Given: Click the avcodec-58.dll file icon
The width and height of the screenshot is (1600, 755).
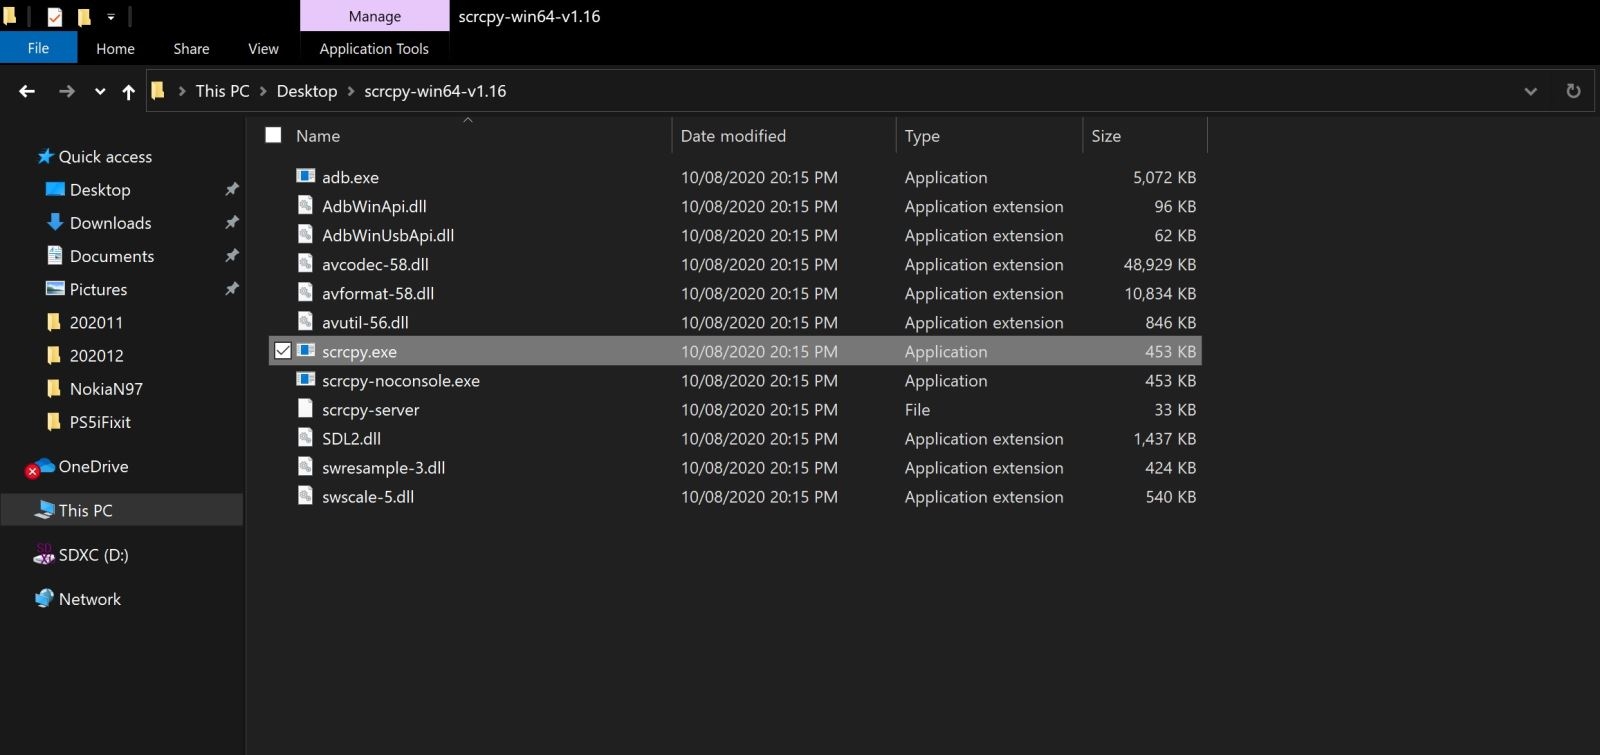Looking at the screenshot, I should (x=305, y=264).
